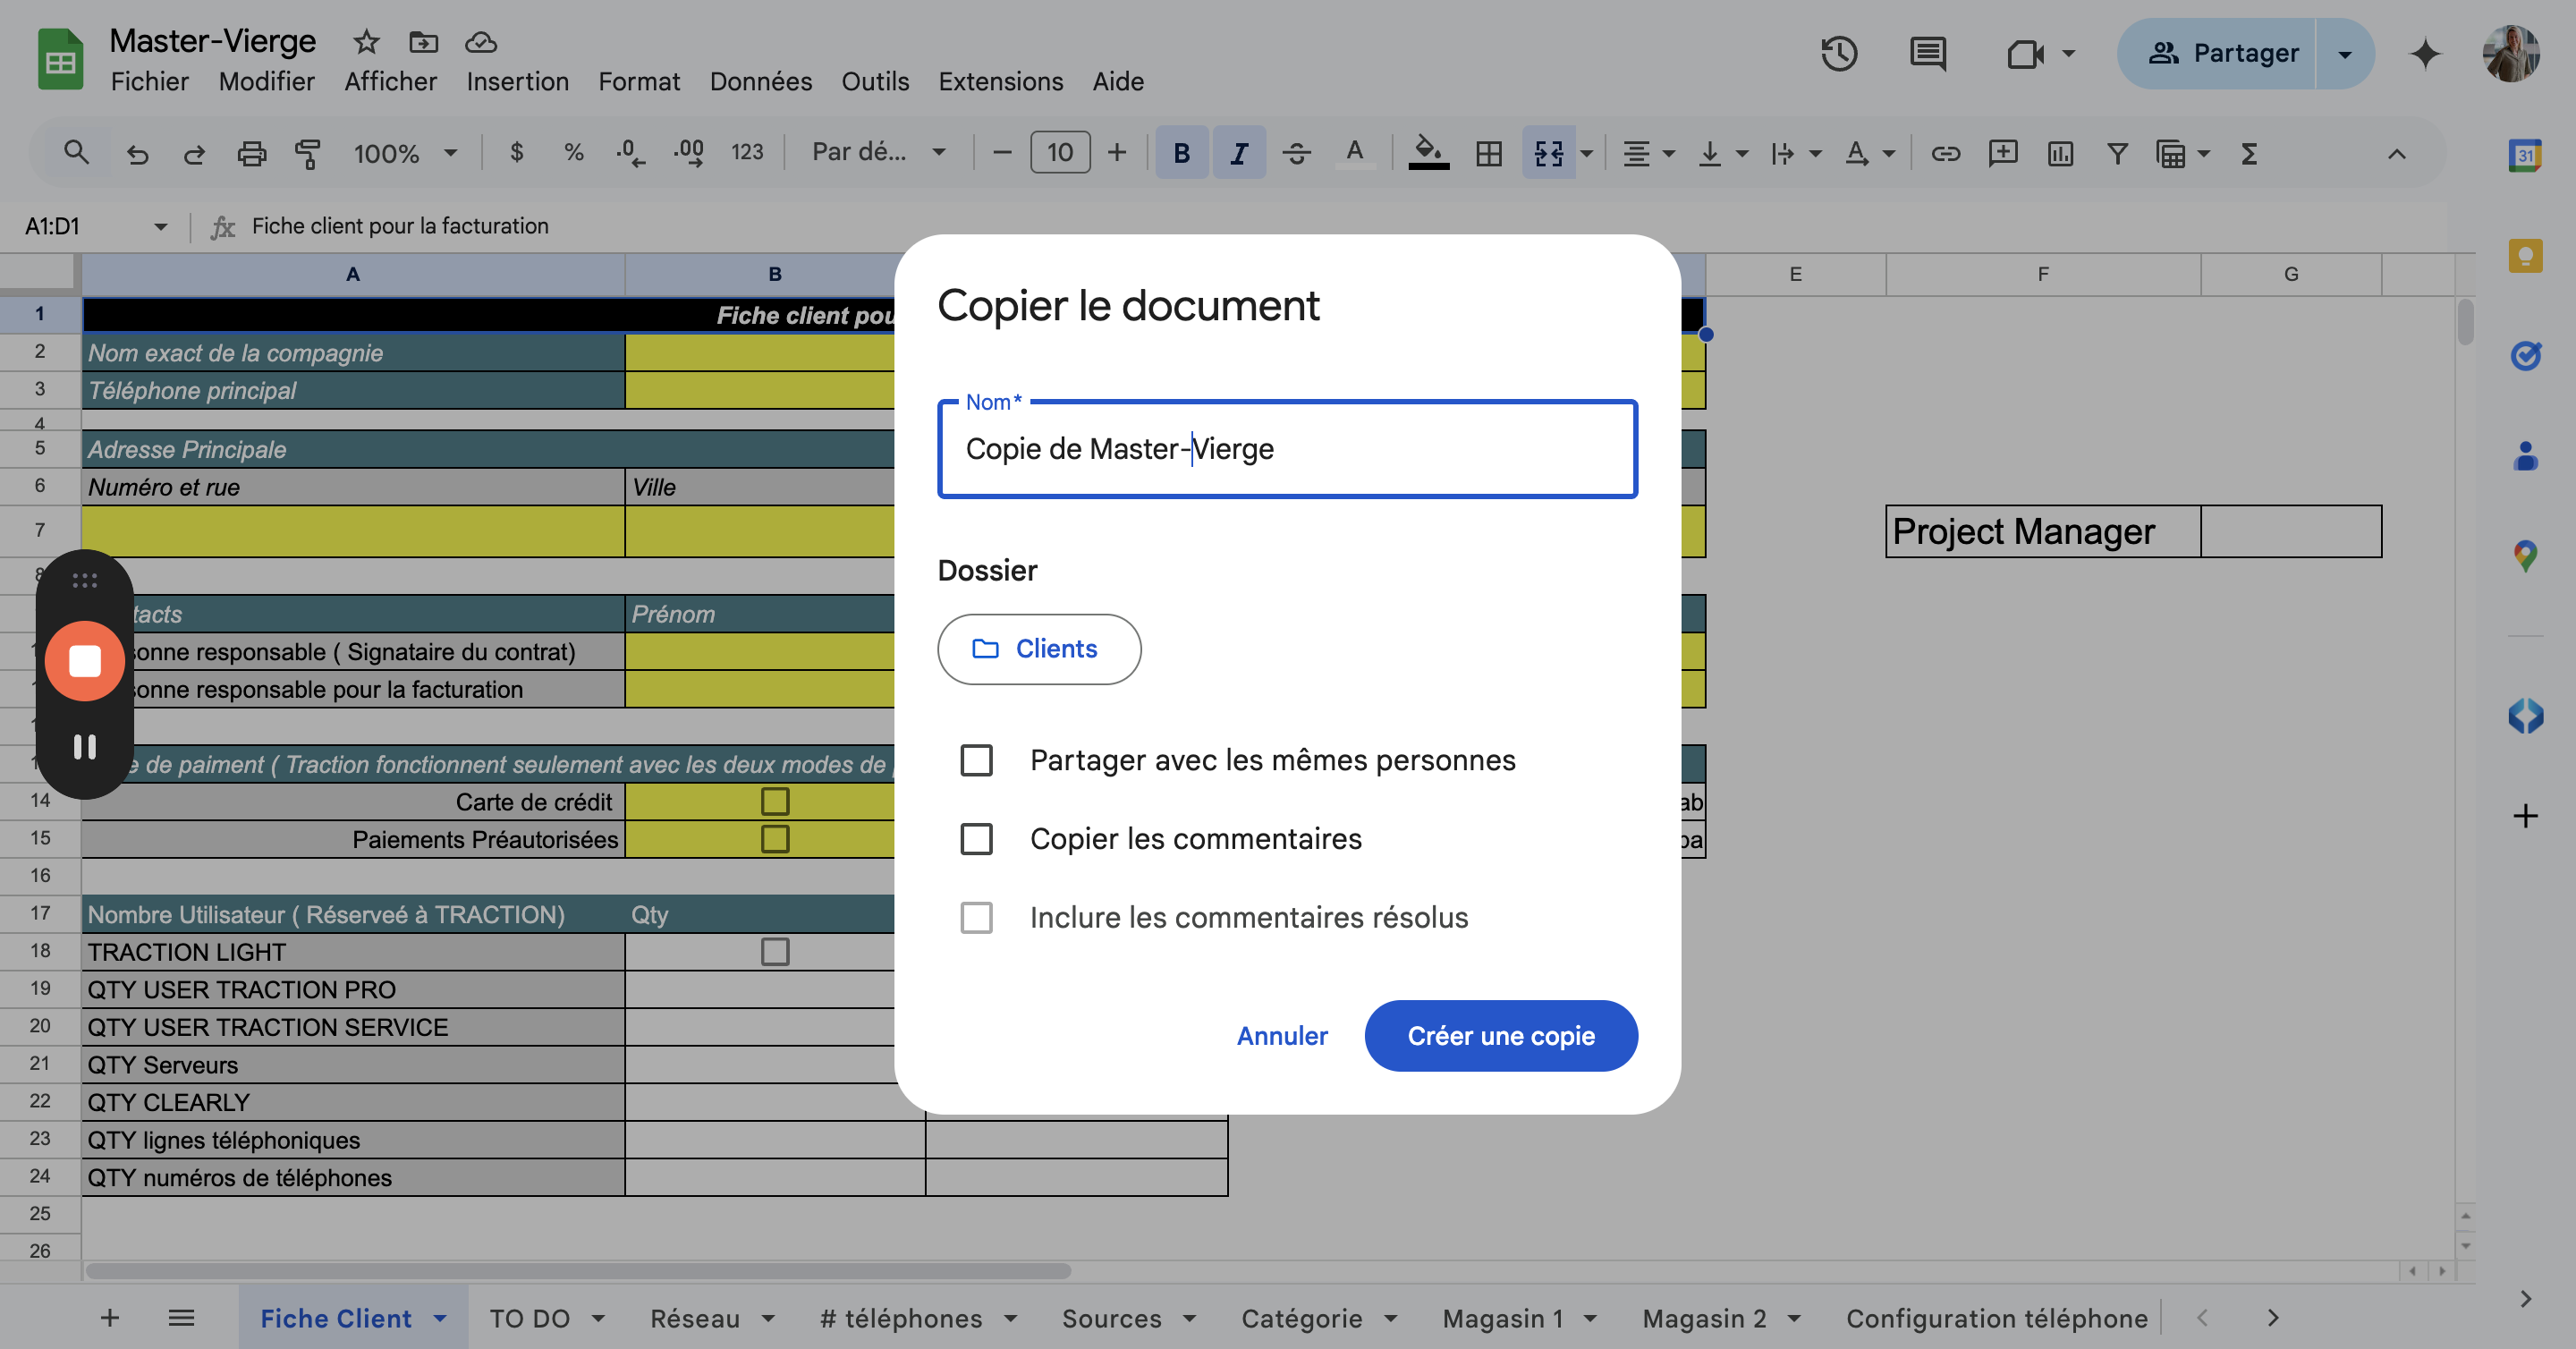
Task: Create a filter funnel icon
Action: pyautogui.click(x=2117, y=153)
